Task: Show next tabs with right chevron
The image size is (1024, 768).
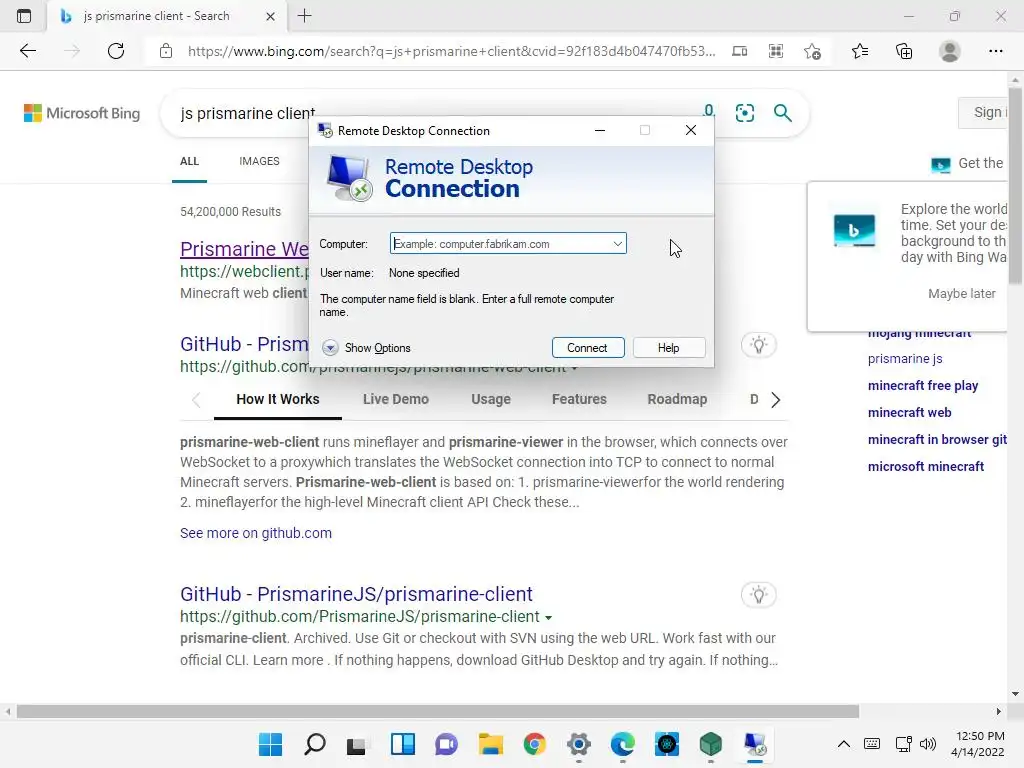Action: pos(775,400)
